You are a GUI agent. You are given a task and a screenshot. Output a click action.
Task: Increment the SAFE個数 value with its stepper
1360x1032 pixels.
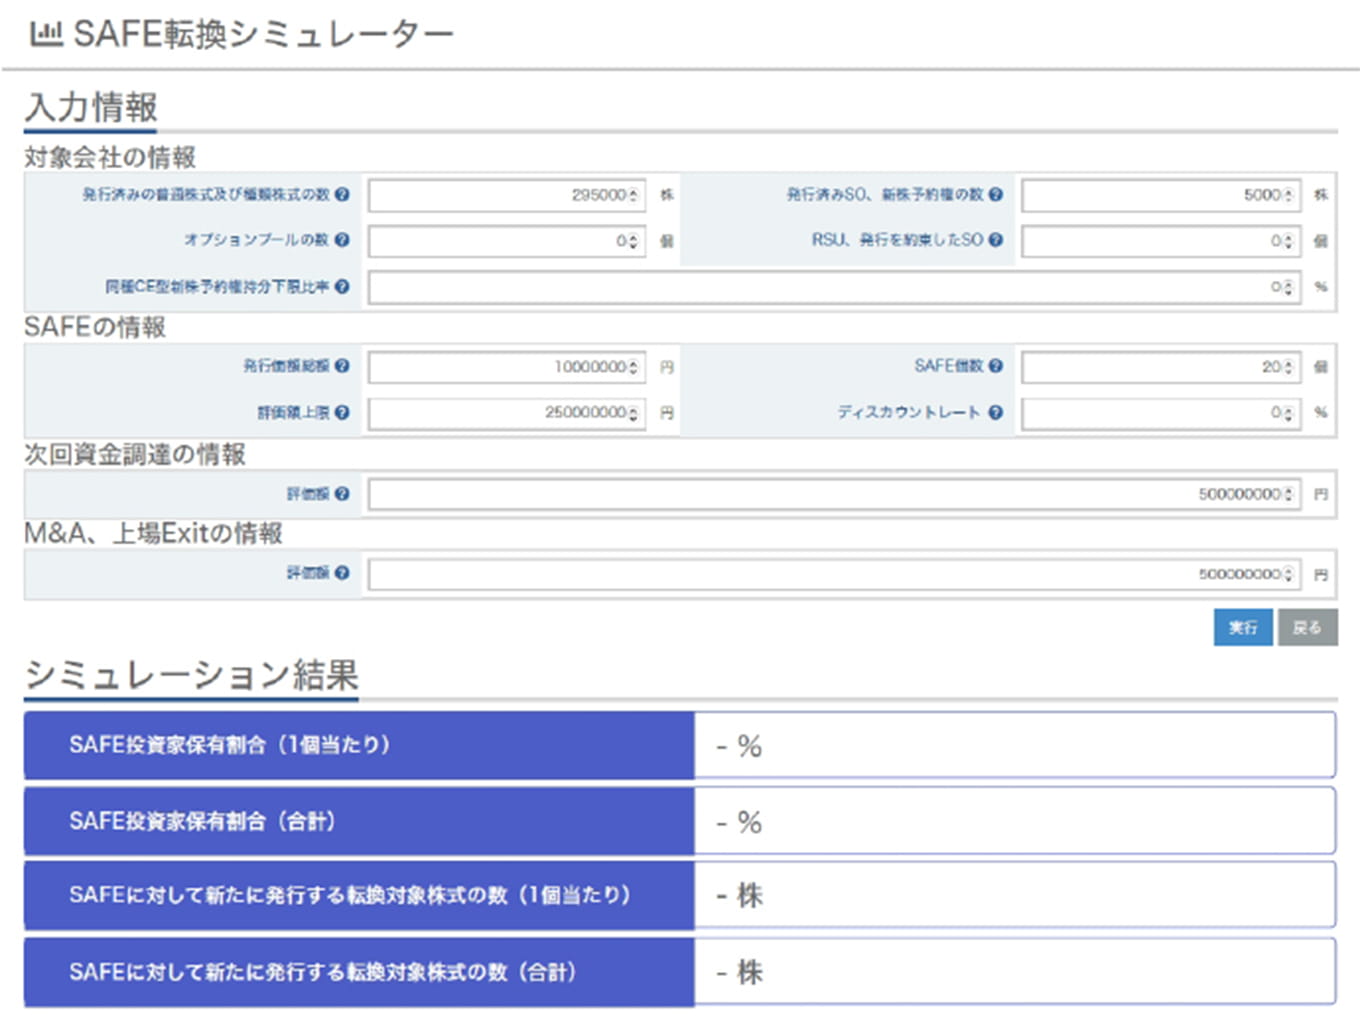tap(1289, 364)
